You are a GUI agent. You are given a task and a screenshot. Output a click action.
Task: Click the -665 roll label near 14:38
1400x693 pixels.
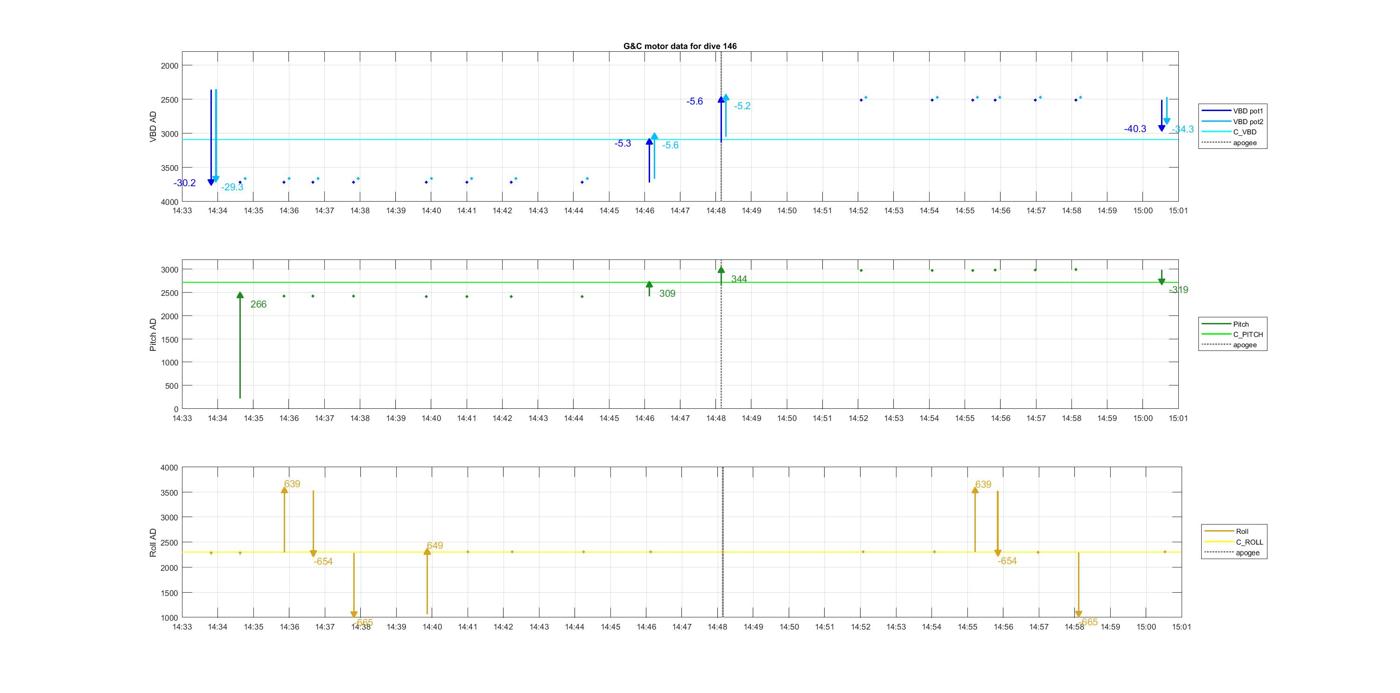363,622
